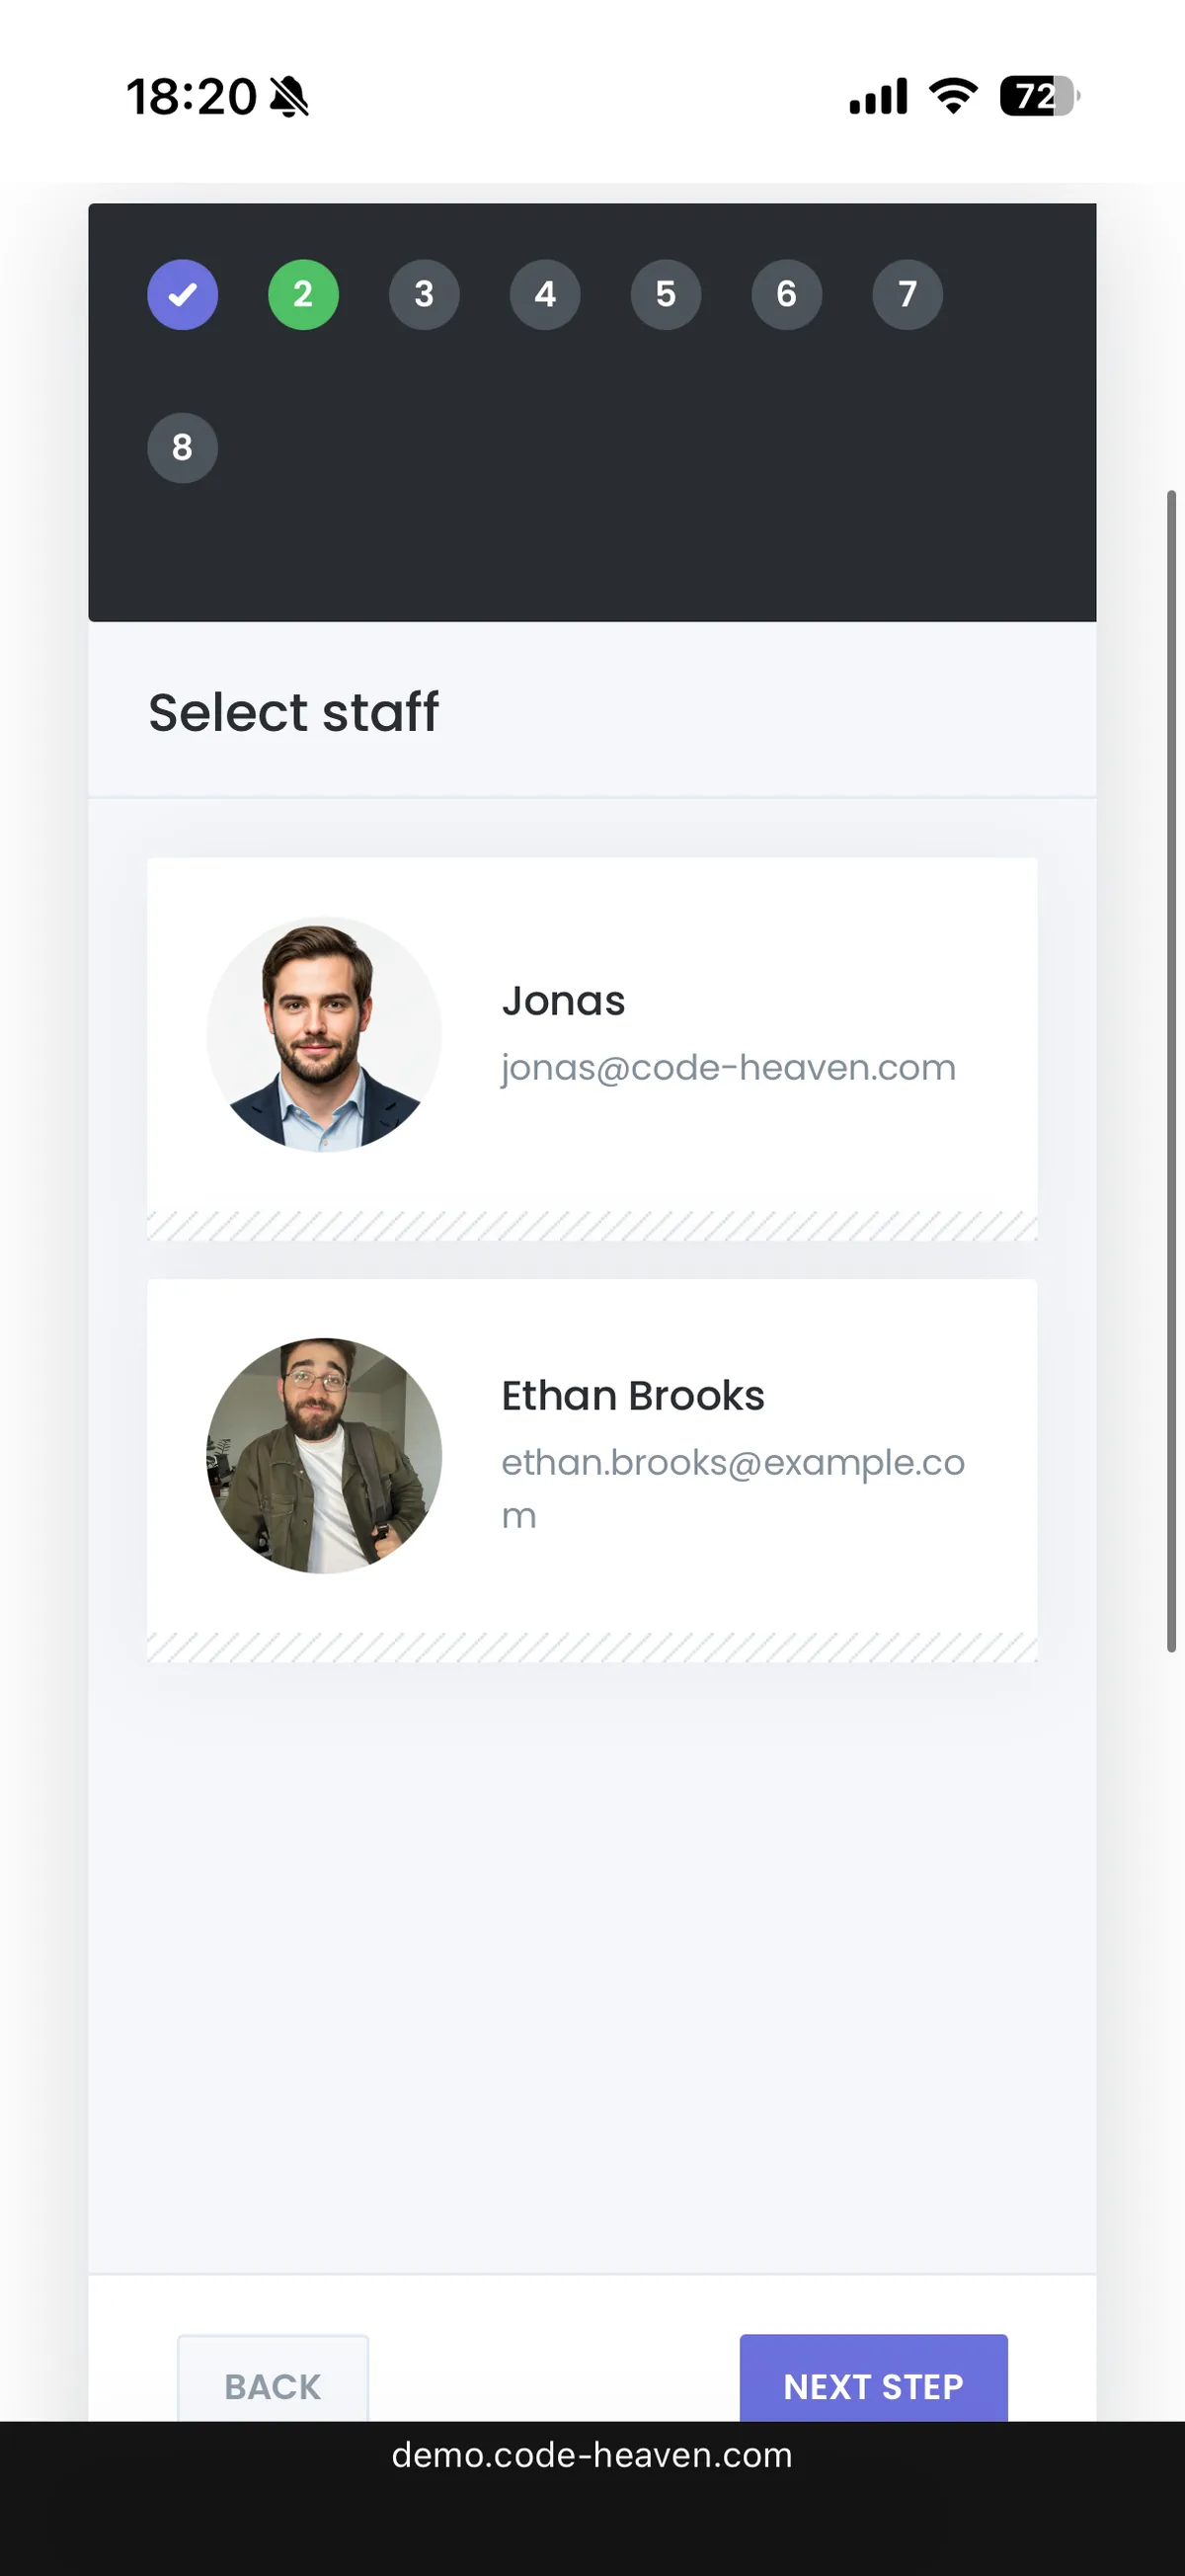The width and height of the screenshot is (1185, 2576).
Task: Select step 5 circle indicator
Action: click(666, 294)
